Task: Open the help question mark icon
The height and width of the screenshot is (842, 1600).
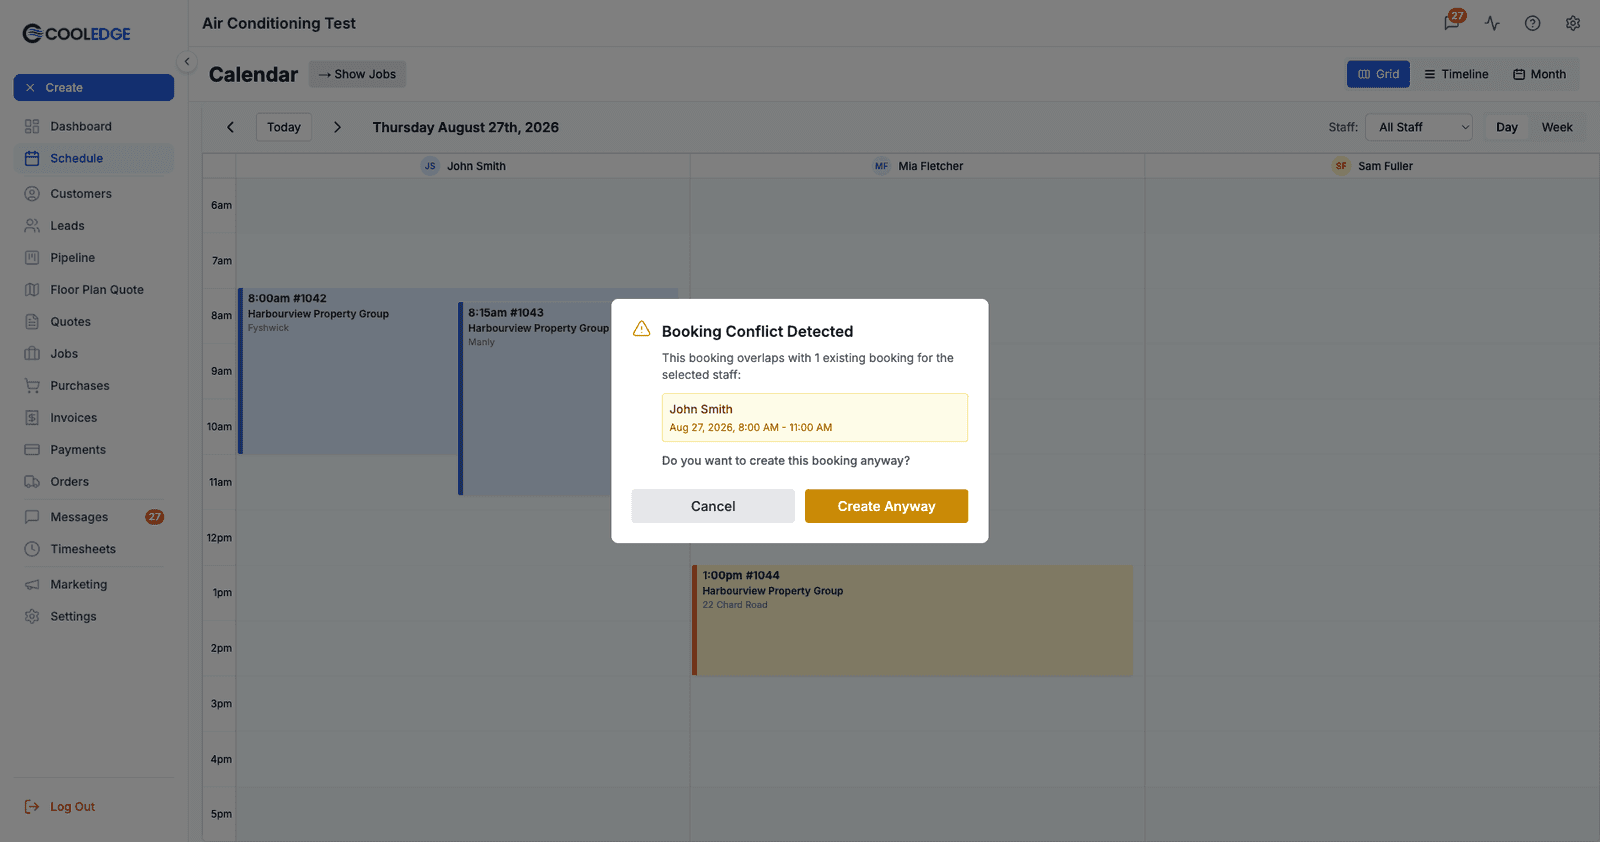Action: click(1532, 23)
